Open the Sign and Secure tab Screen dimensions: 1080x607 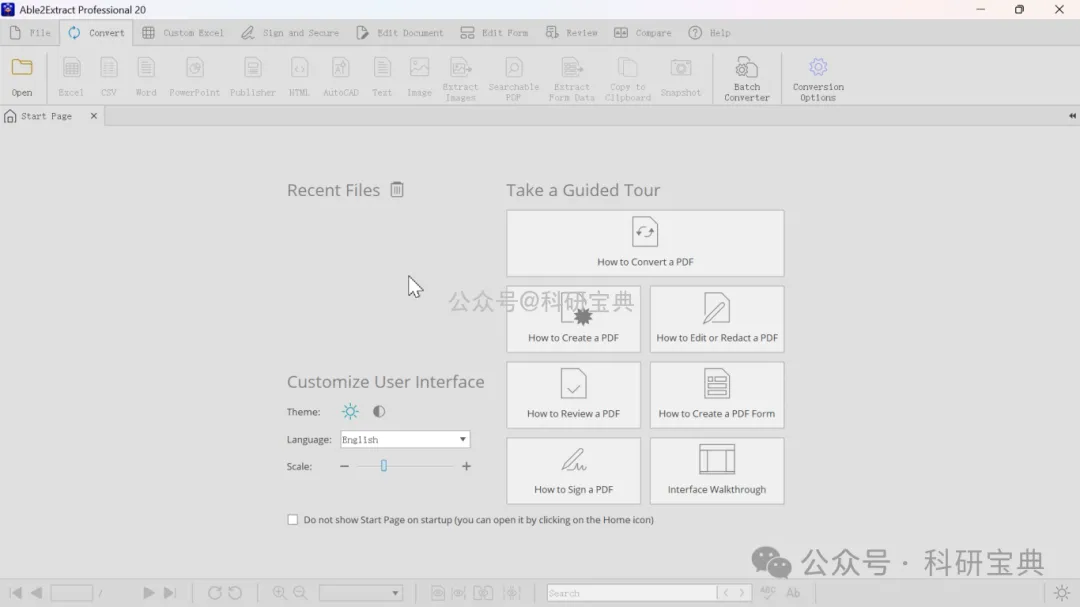click(x=290, y=32)
